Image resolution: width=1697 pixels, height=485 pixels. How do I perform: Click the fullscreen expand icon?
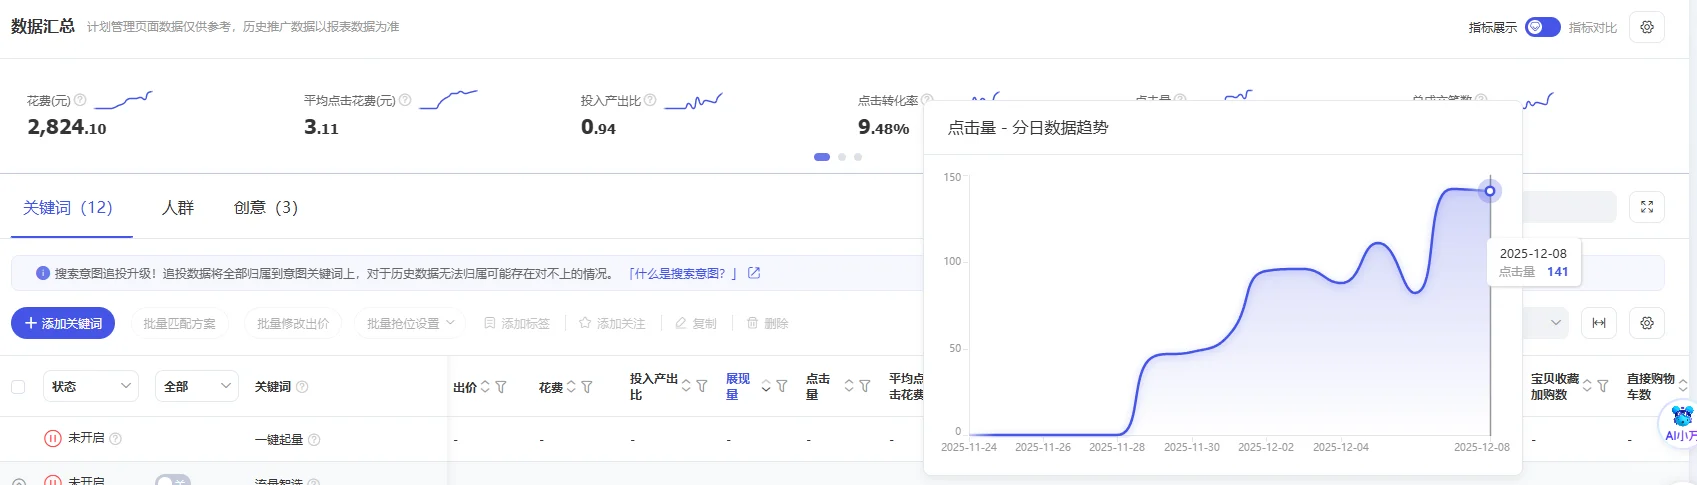coord(1647,207)
